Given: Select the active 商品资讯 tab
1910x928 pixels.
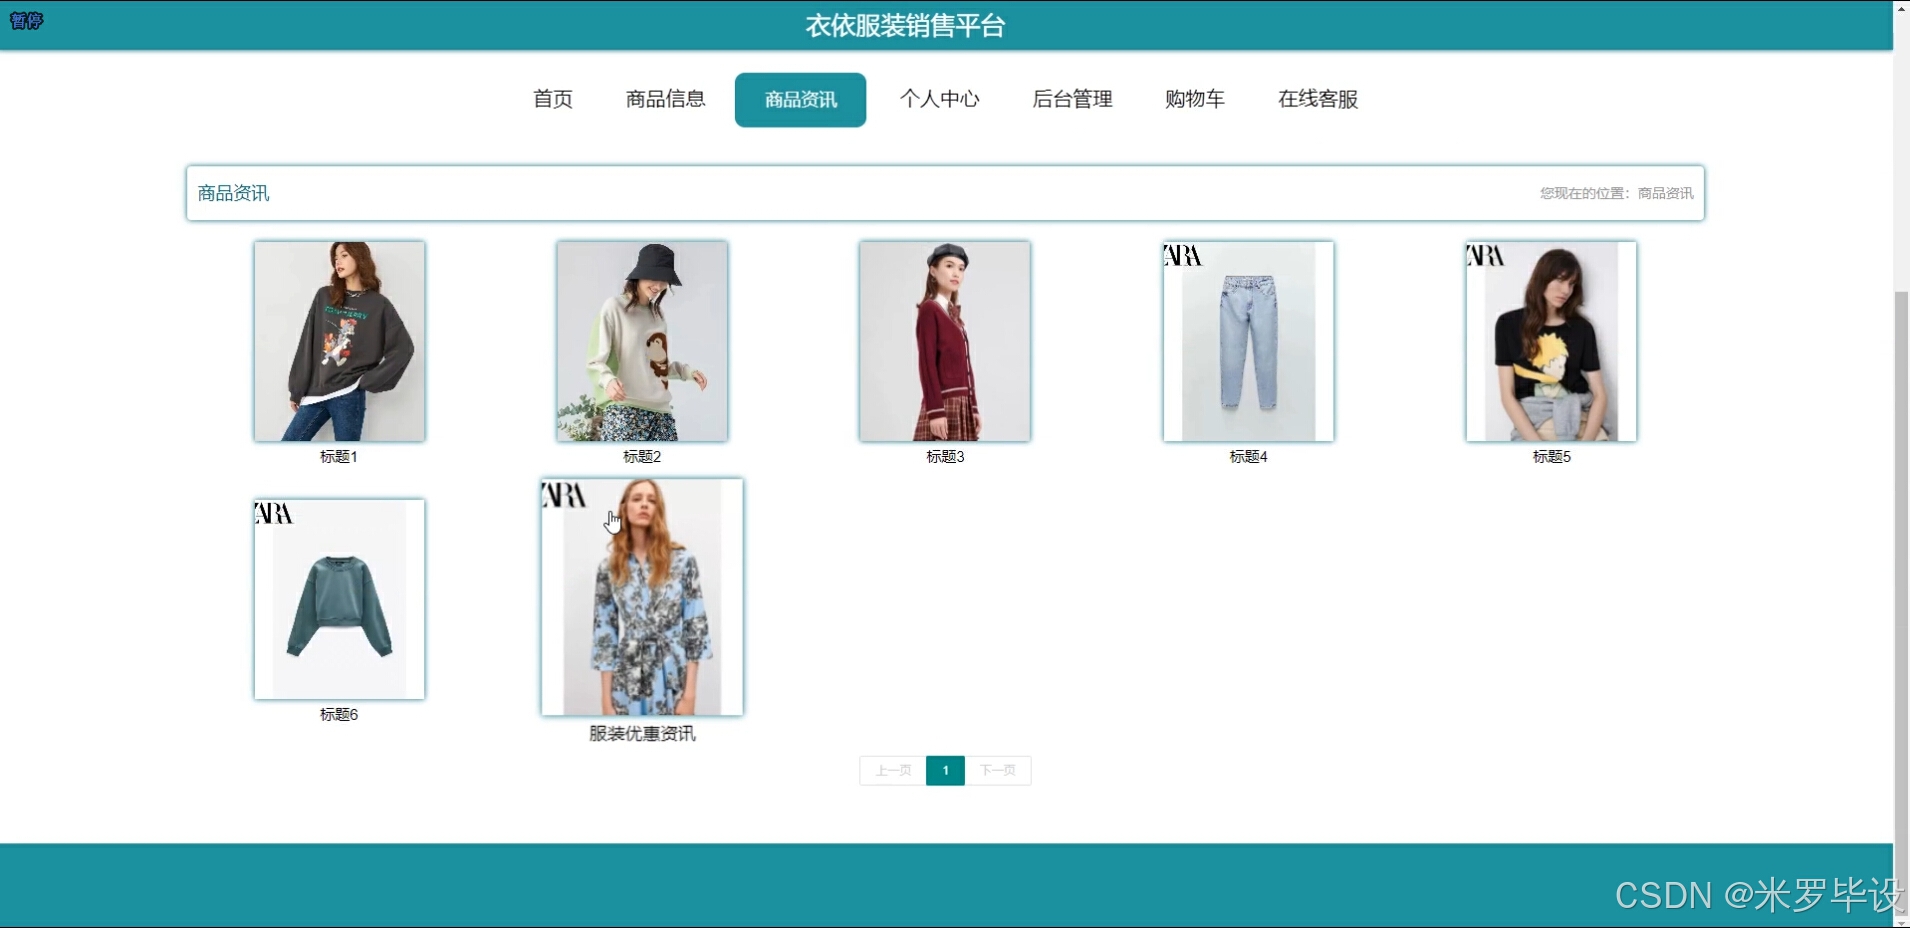Looking at the screenshot, I should pyautogui.click(x=799, y=99).
